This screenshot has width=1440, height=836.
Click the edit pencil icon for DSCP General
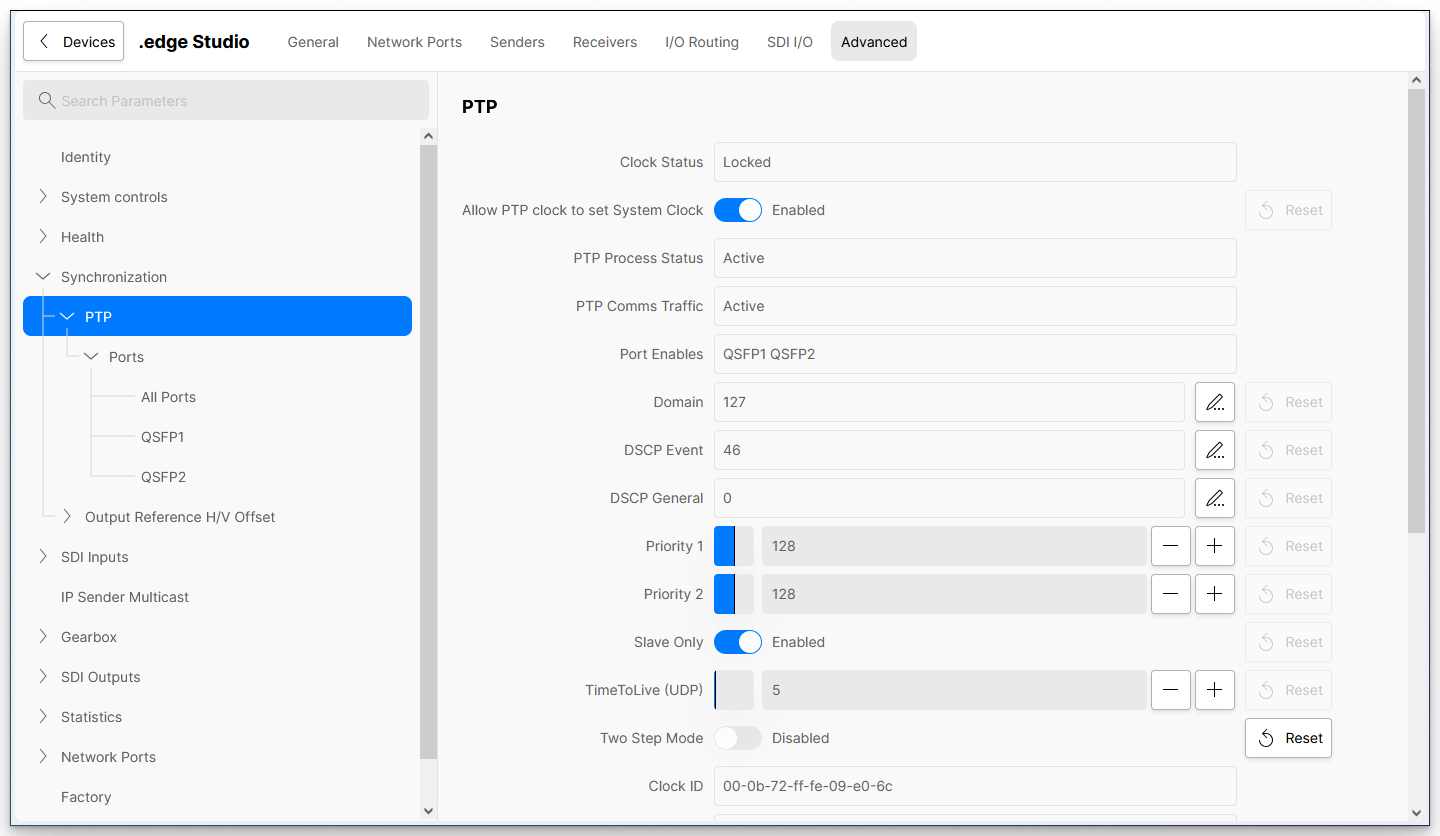pos(1214,498)
